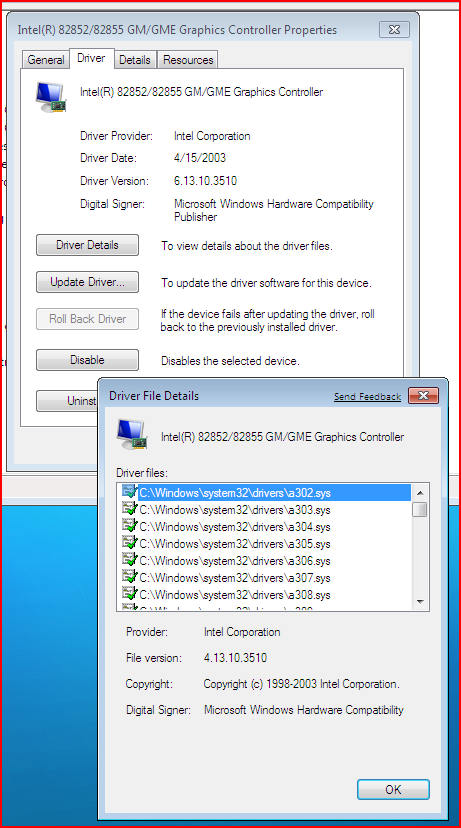Screen dimensions: 461x828
Task: Click the driver files list scroll-down arrow
Action: coord(420,601)
